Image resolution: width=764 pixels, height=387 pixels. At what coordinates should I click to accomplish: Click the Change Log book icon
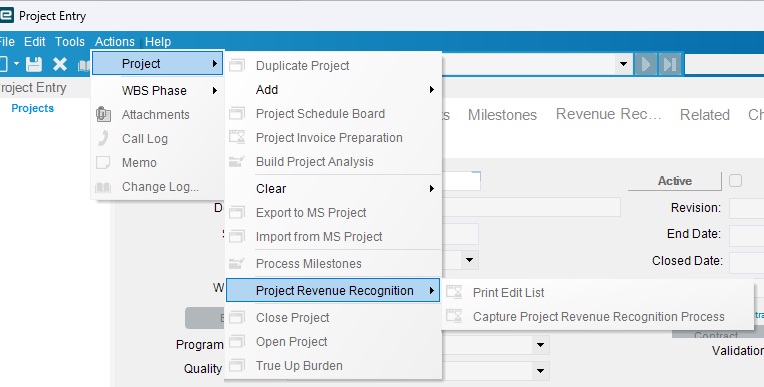click(103, 187)
